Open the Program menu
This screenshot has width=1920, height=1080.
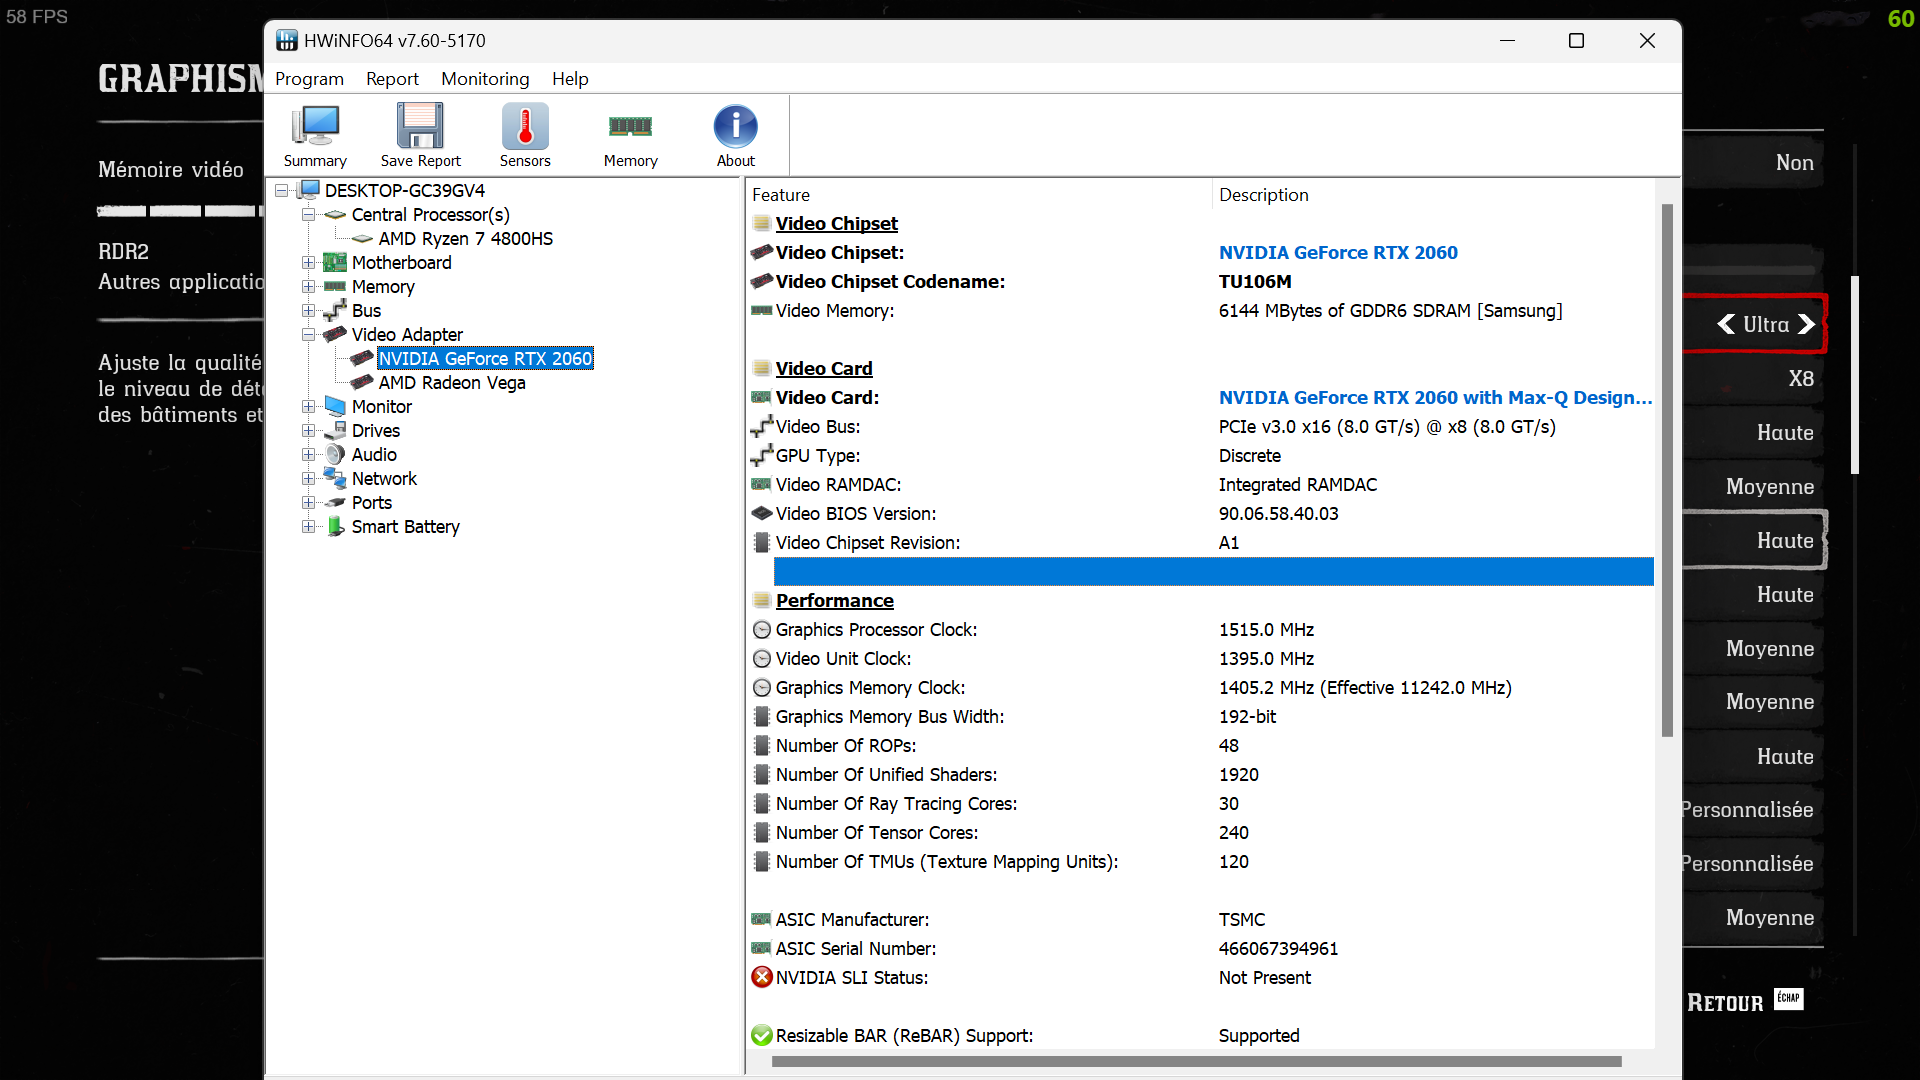pyautogui.click(x=309, y=78)
